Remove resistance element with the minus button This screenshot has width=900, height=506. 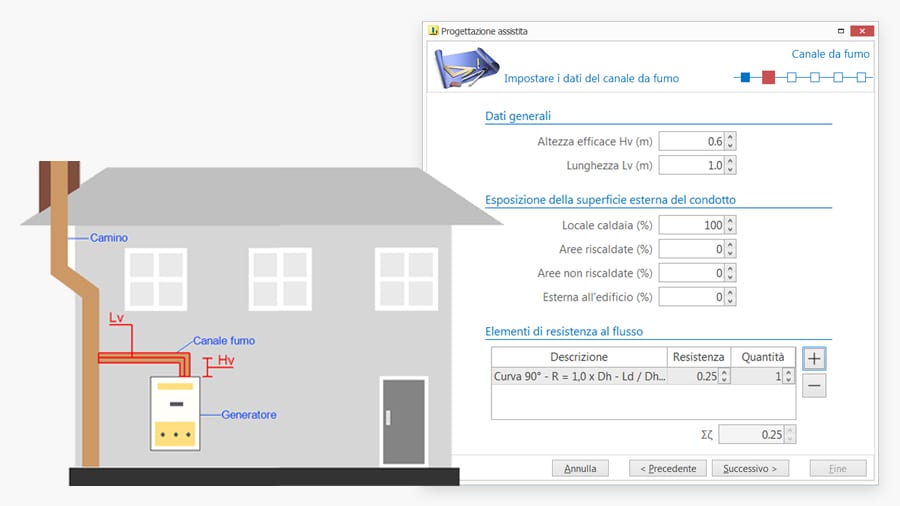[x=814, y=386]
